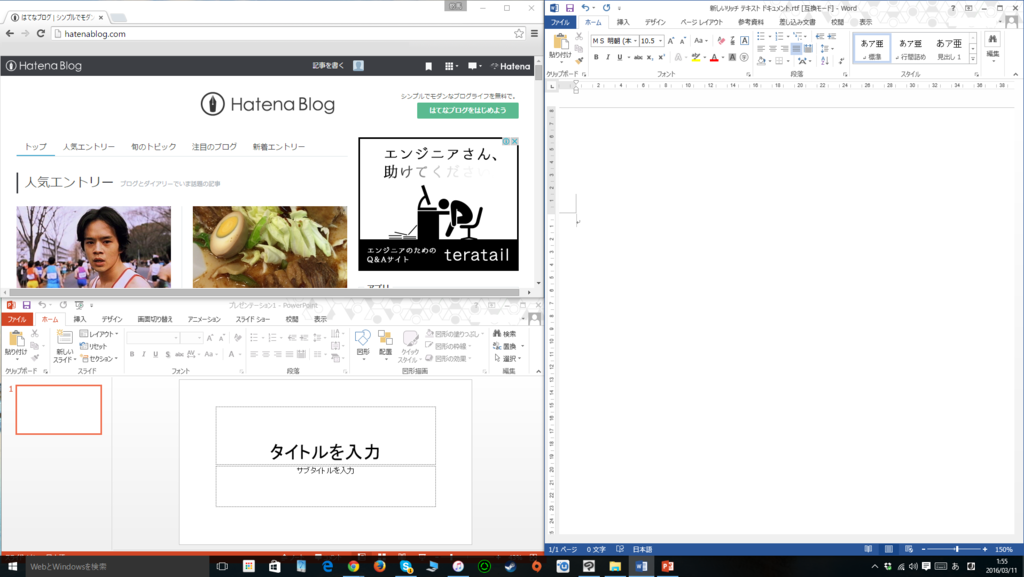This screenshot has width=1024, height=577.
Task: Open the 挿入 tab in Word
Action: pos(623,22)
